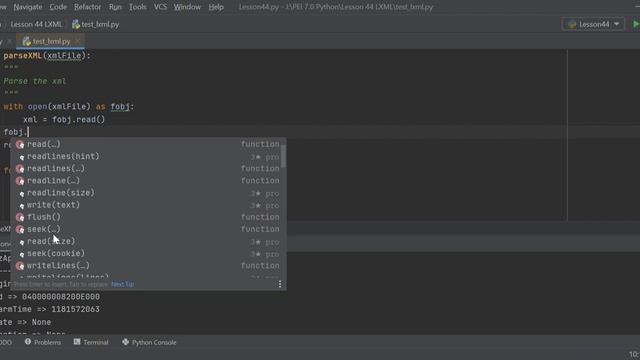This screenshot has width=640, height=360.
Task: Click the test_lxml.py breadcrumb file icon
Action: (x=76, y=24)
